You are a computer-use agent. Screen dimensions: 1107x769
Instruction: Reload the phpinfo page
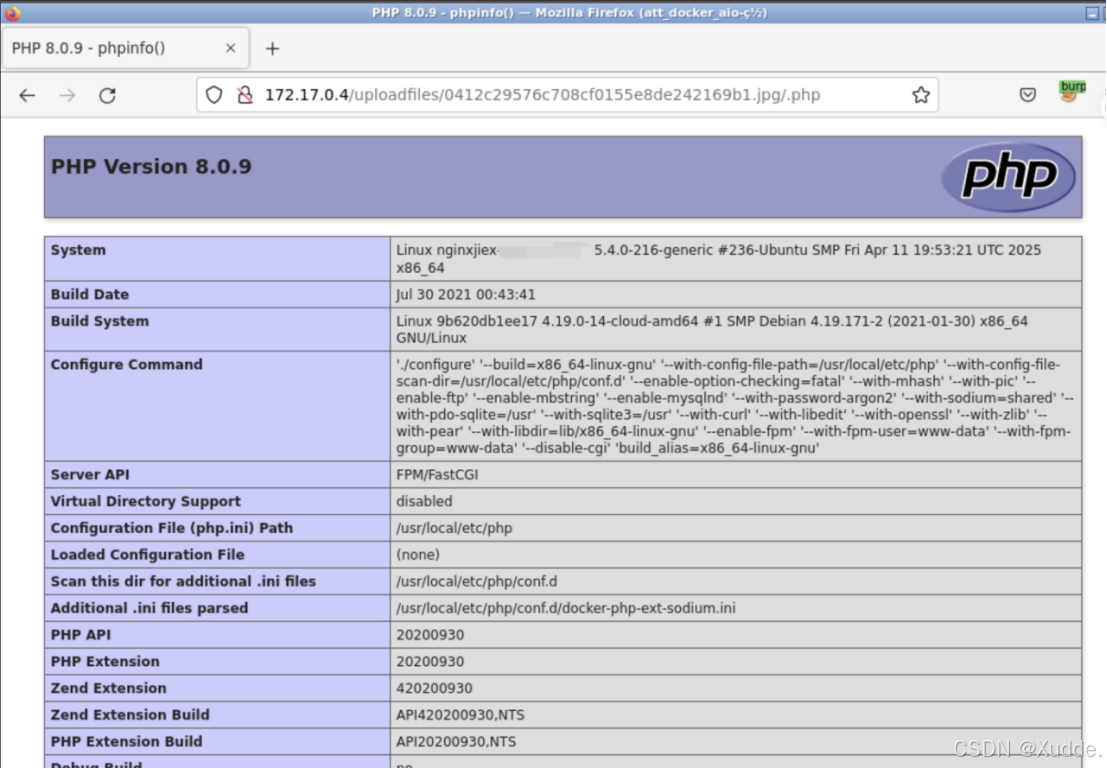coord(107,95)
